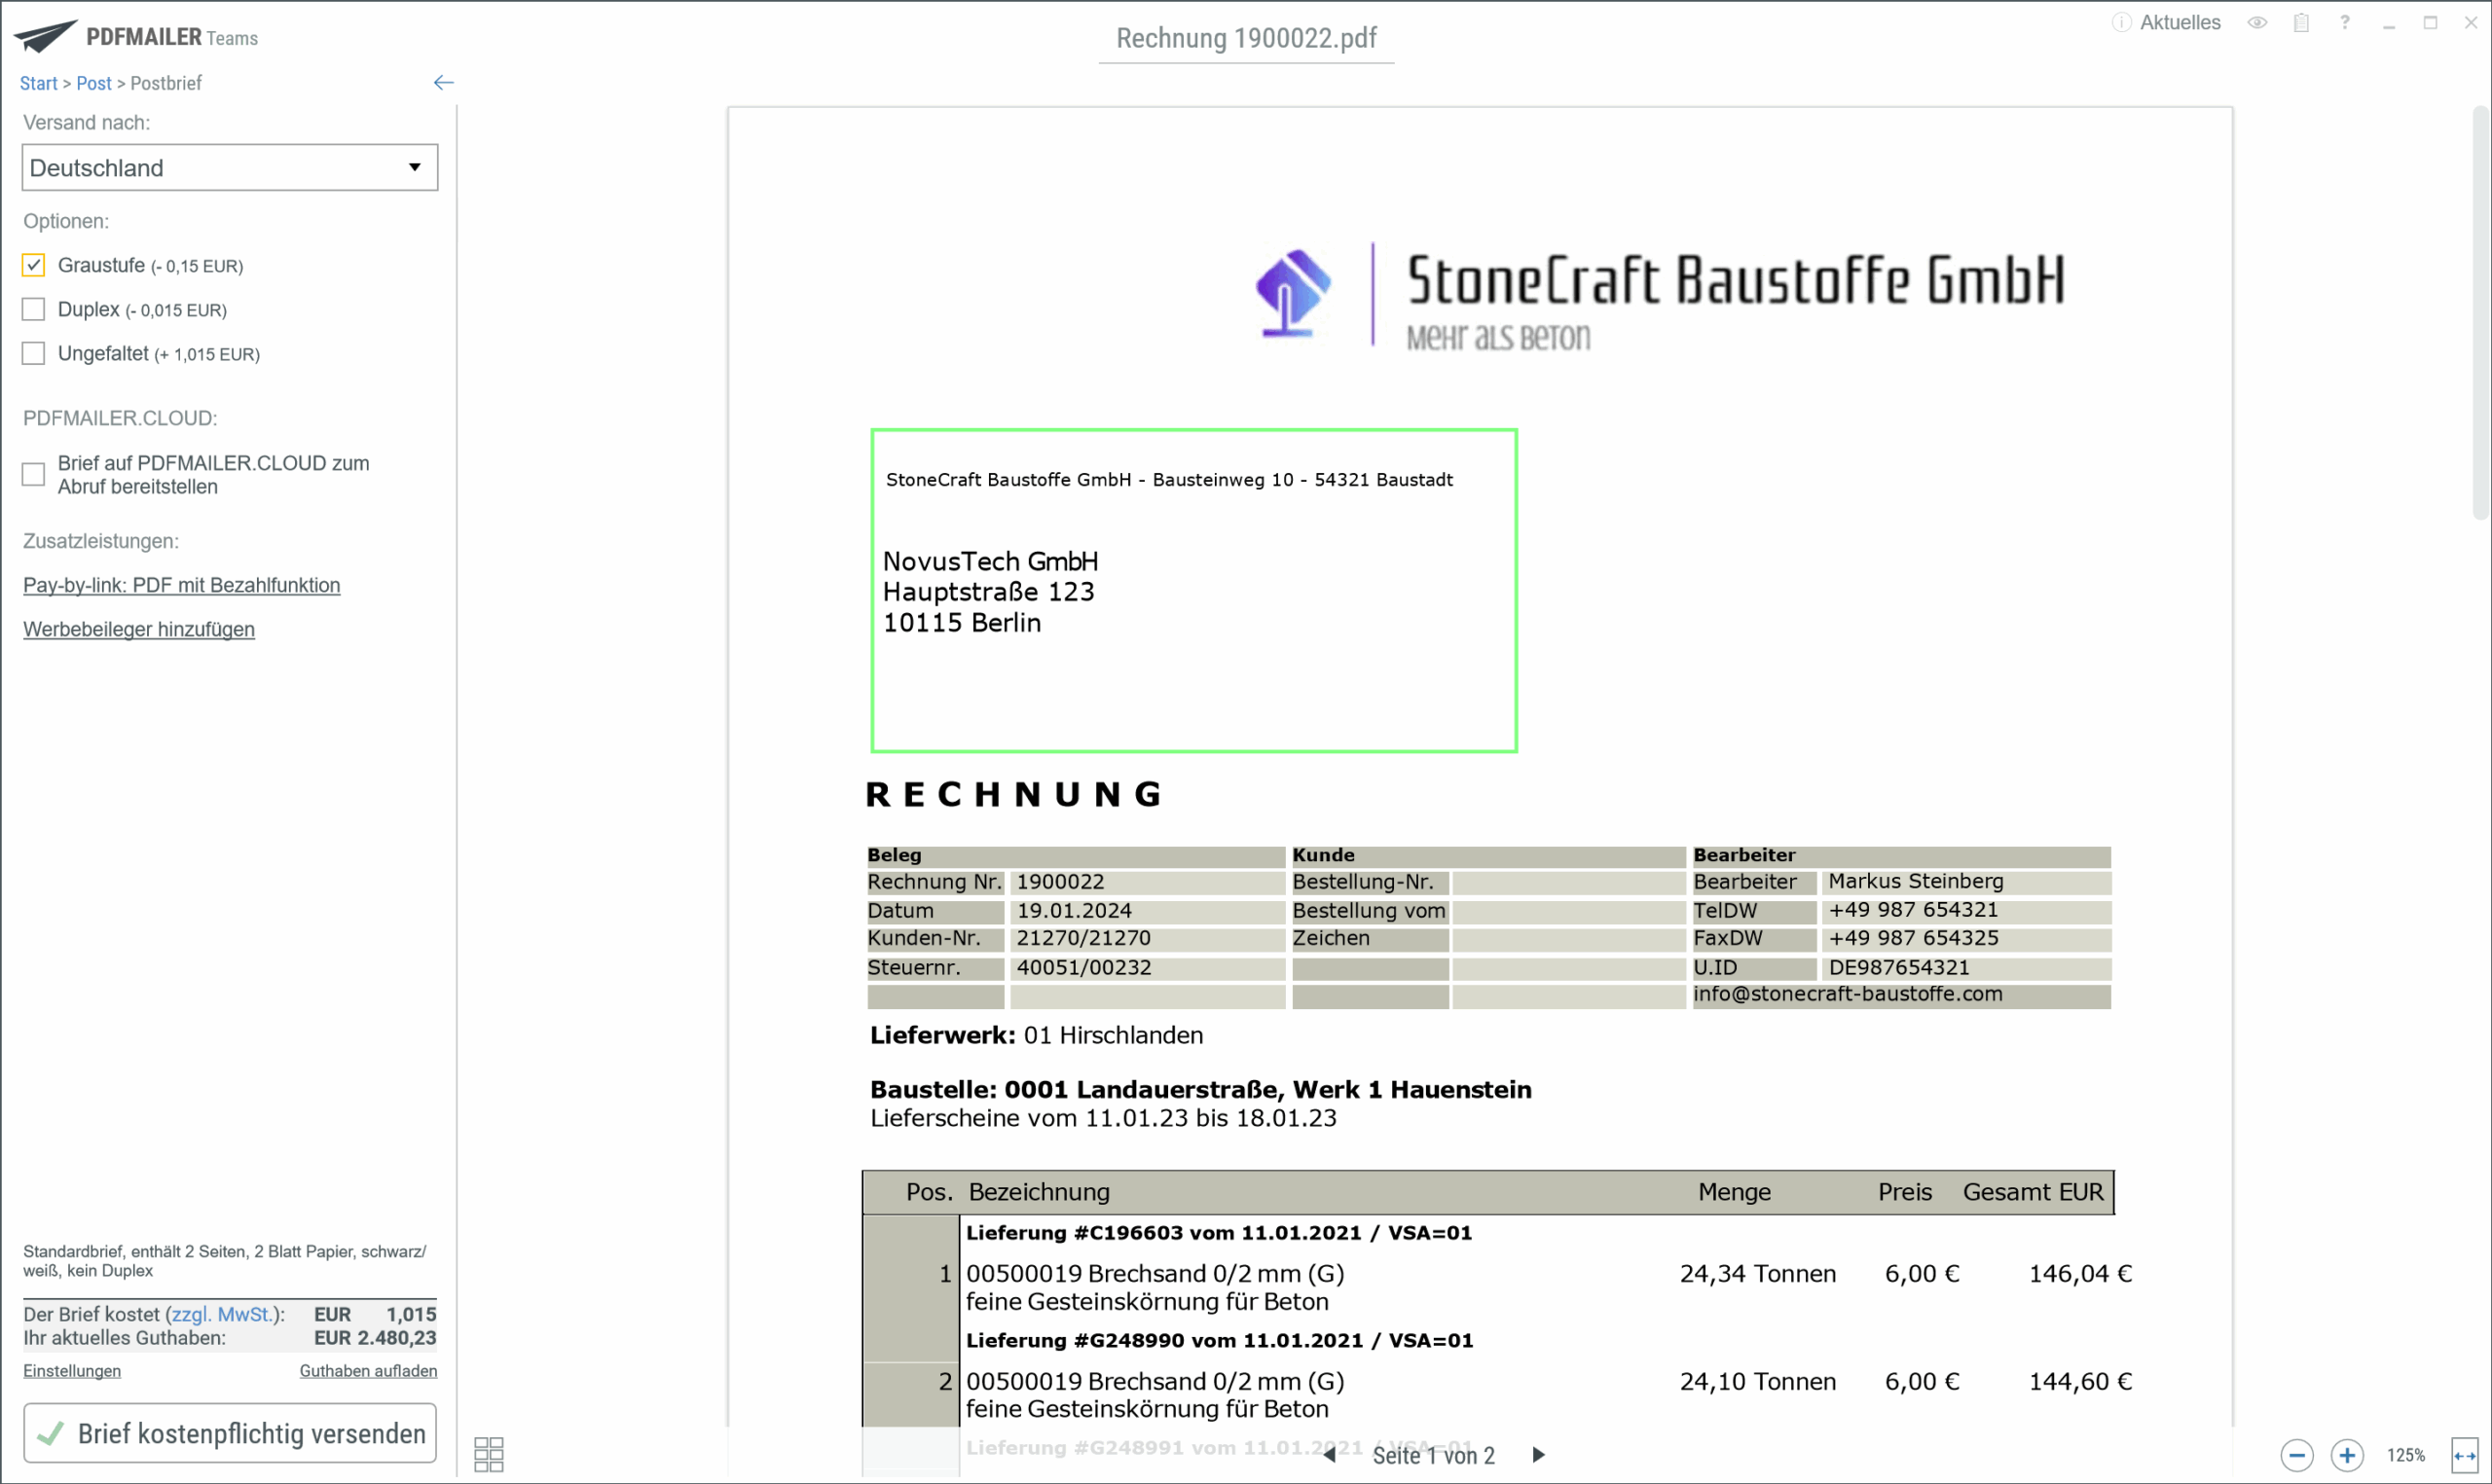Click the back arrow next to breadcrumb
This screenshot has width=2492, height=1484.
point(443,83)
